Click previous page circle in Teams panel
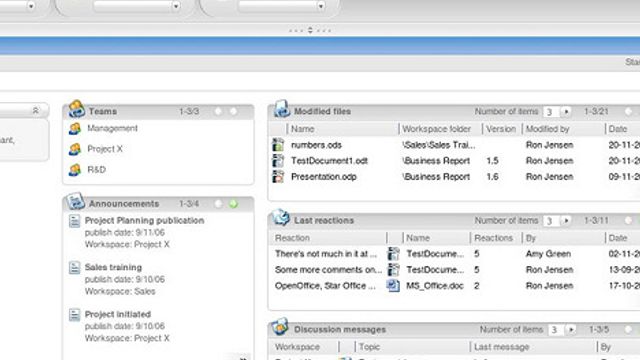Viewport: 640px width, 360px height. [218, 111]
